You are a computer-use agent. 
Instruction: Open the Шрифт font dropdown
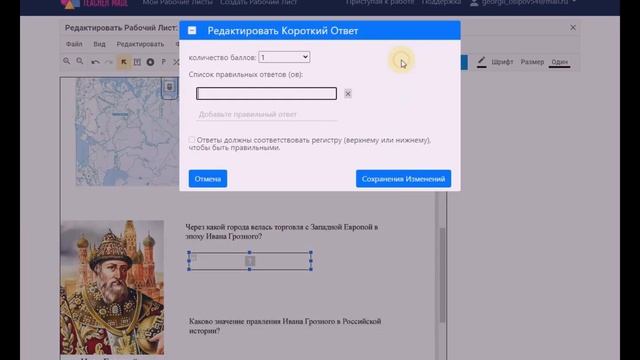click(x=502, y=62)
